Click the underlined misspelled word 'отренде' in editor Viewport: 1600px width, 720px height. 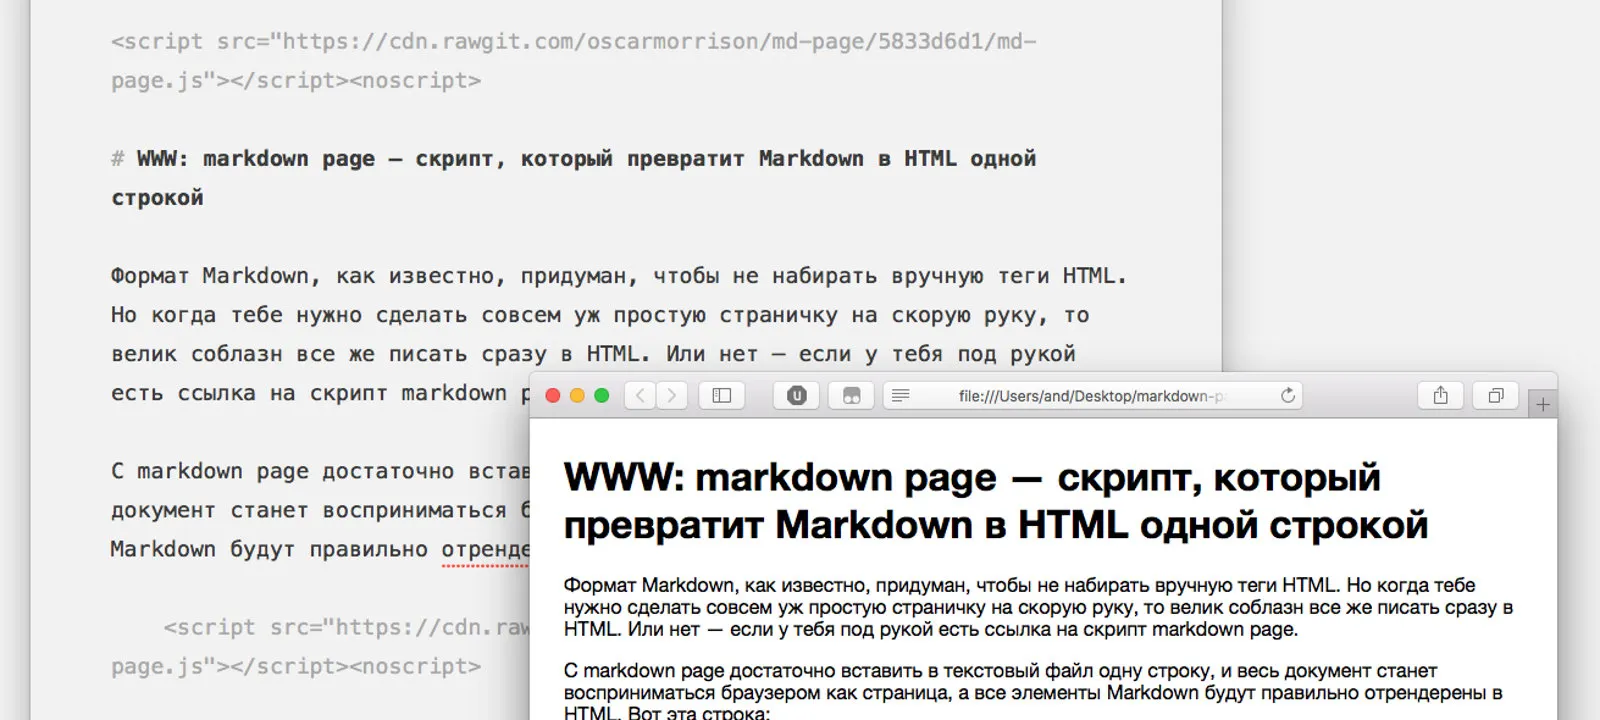coord(485,550)
